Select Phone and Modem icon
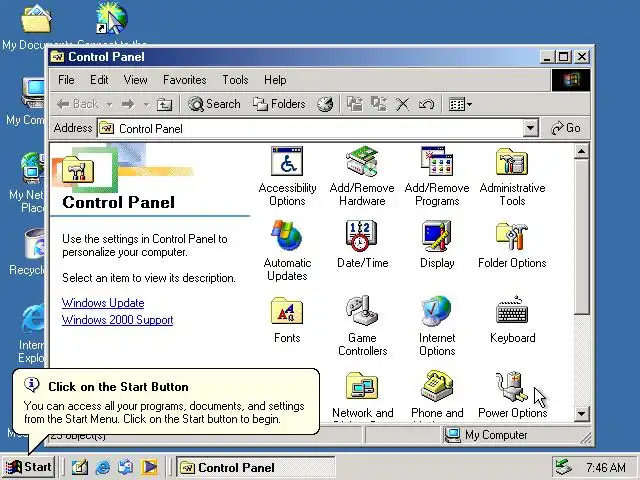 pos(437,386)
